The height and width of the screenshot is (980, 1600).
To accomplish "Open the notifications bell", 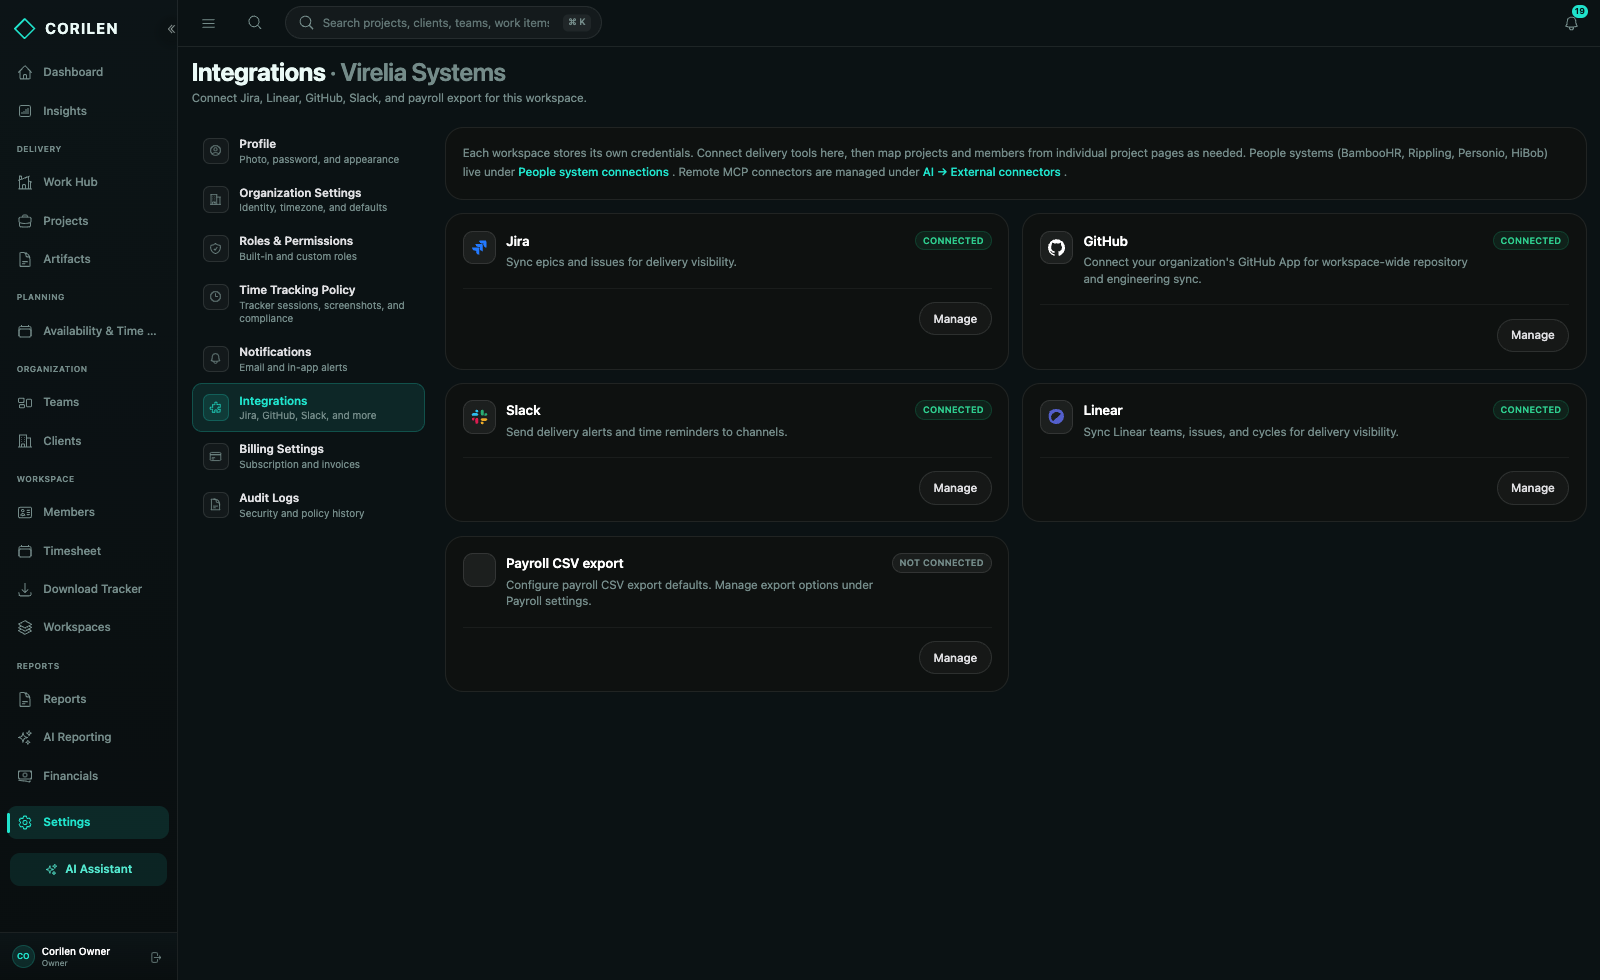I will [1571, 23].
